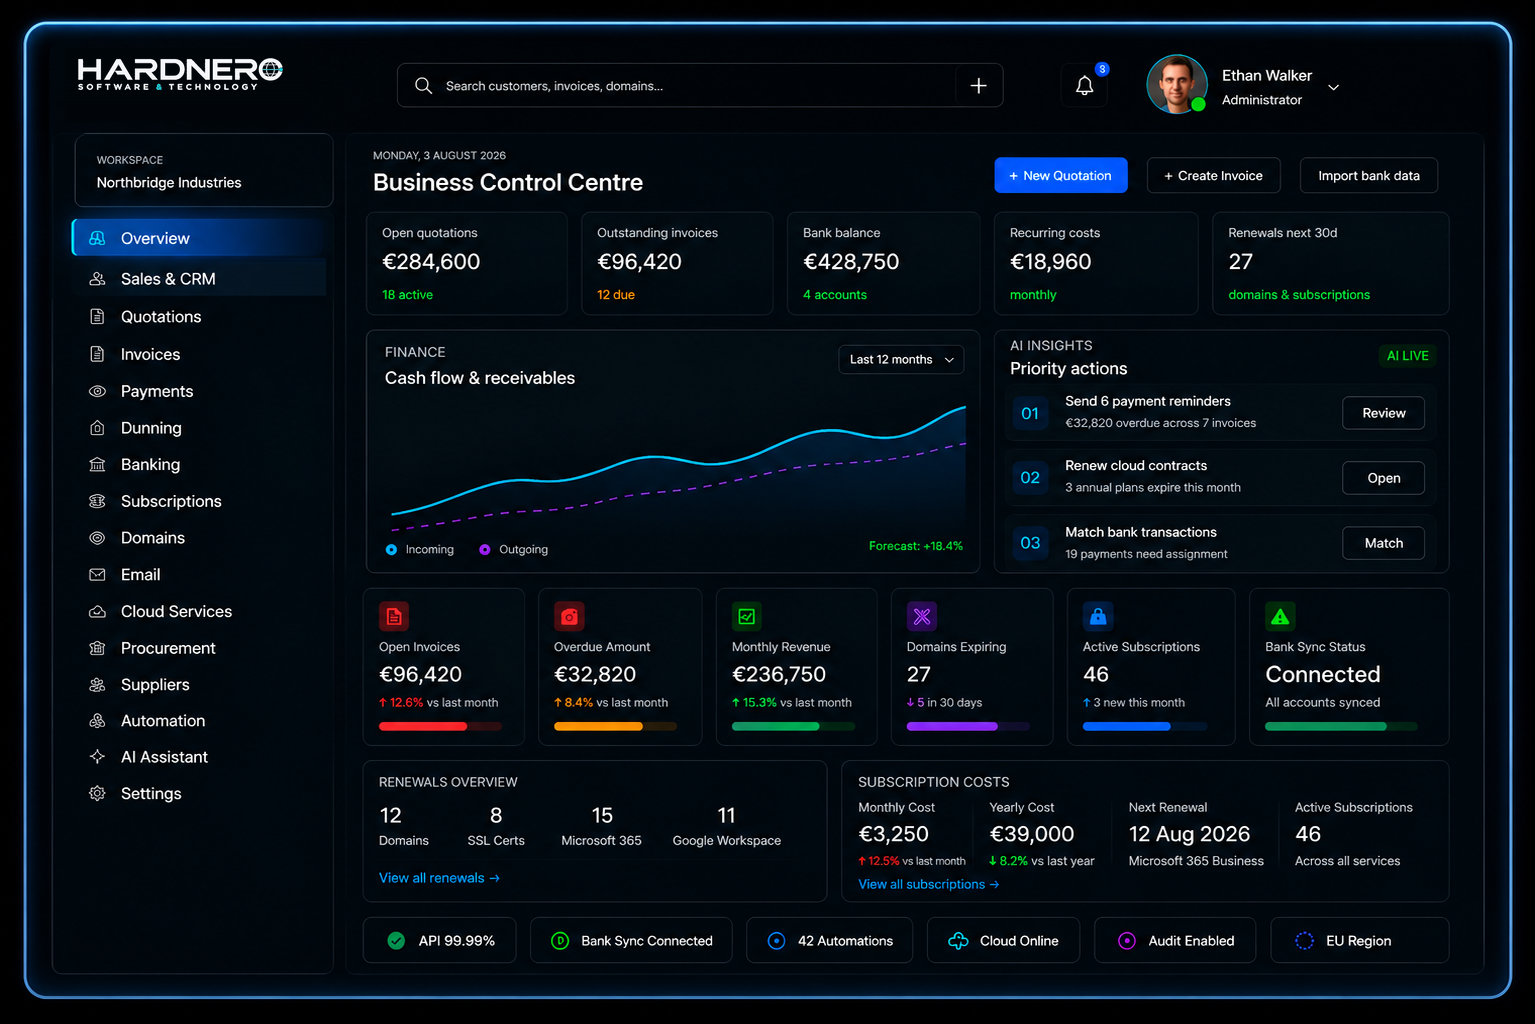Open the Northbridge Industries workspace selector
This screenshot has width=1535, height=1024.
[x=204, y=171]
